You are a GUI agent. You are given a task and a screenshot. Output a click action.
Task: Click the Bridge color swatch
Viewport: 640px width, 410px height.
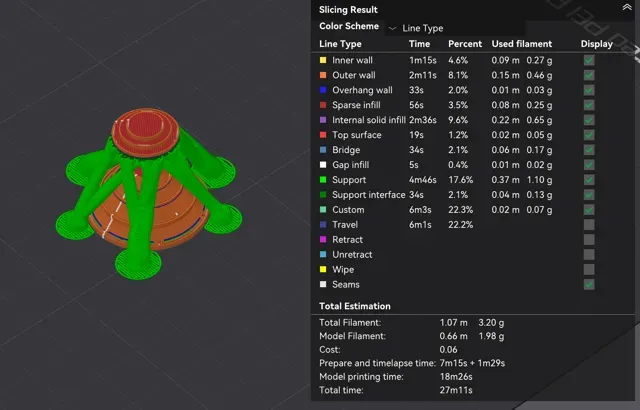point(323,150)
